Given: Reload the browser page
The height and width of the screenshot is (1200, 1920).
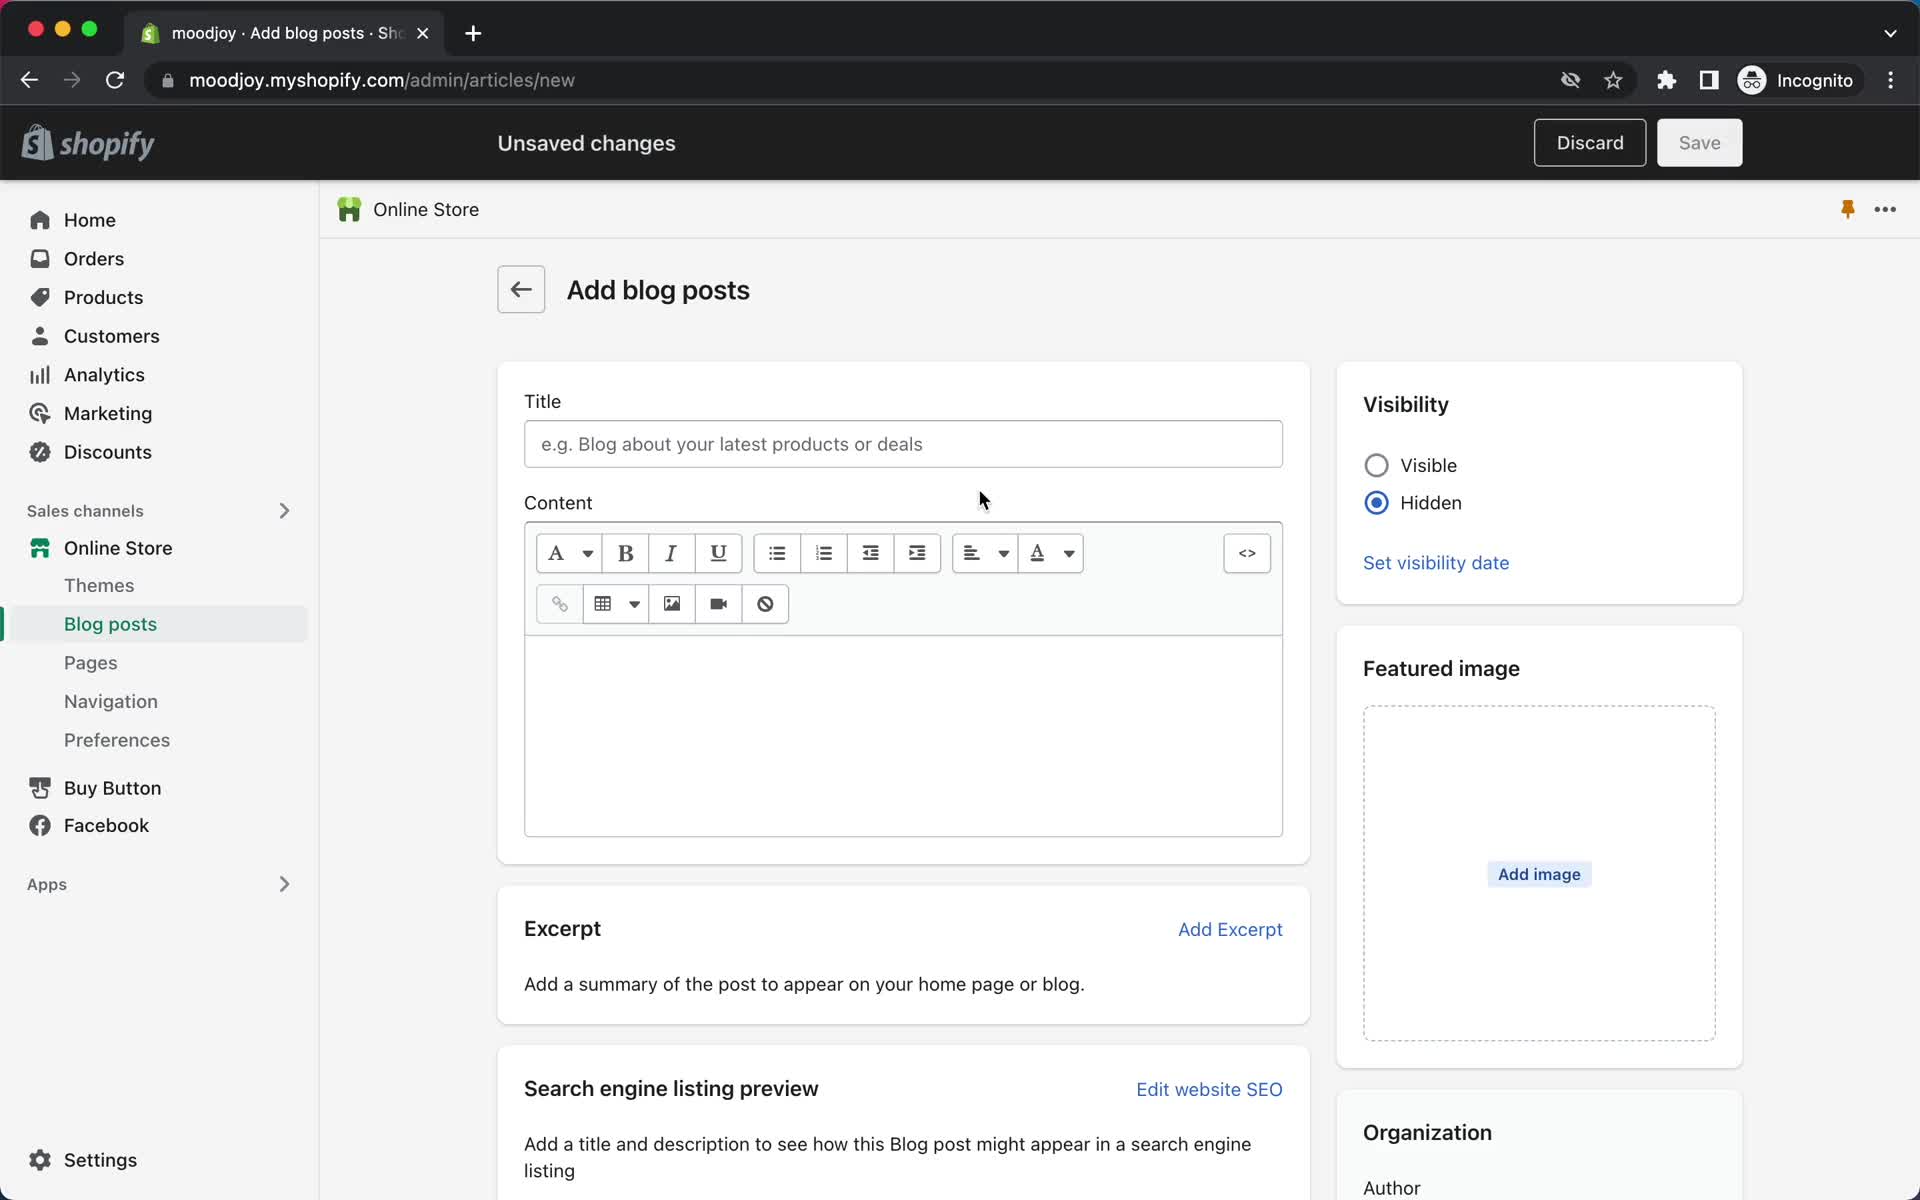Looking at the screenshot, I should pyautogui.click(x=115, y=80).
